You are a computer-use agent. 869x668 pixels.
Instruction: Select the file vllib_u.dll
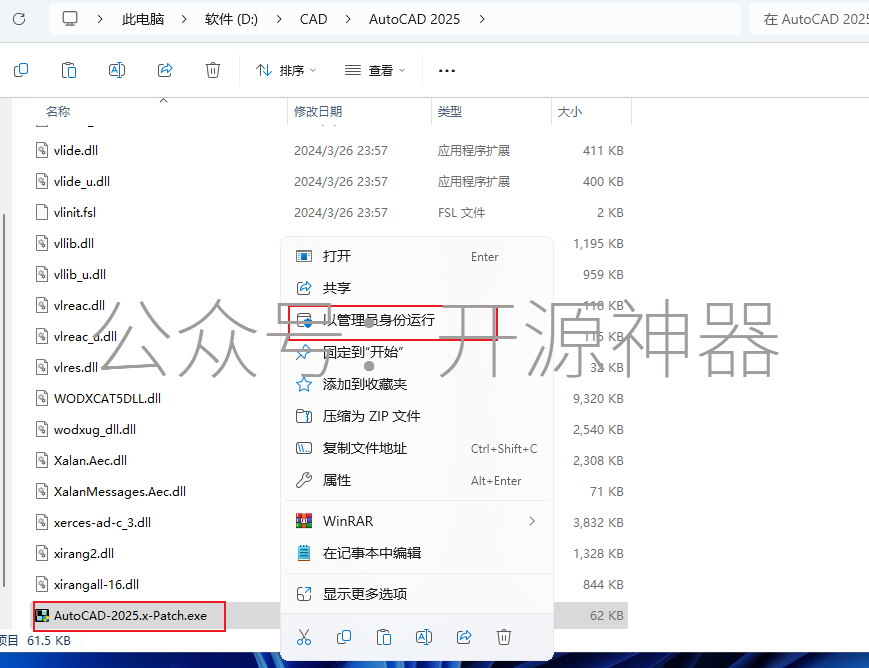(x=80, y=274)
